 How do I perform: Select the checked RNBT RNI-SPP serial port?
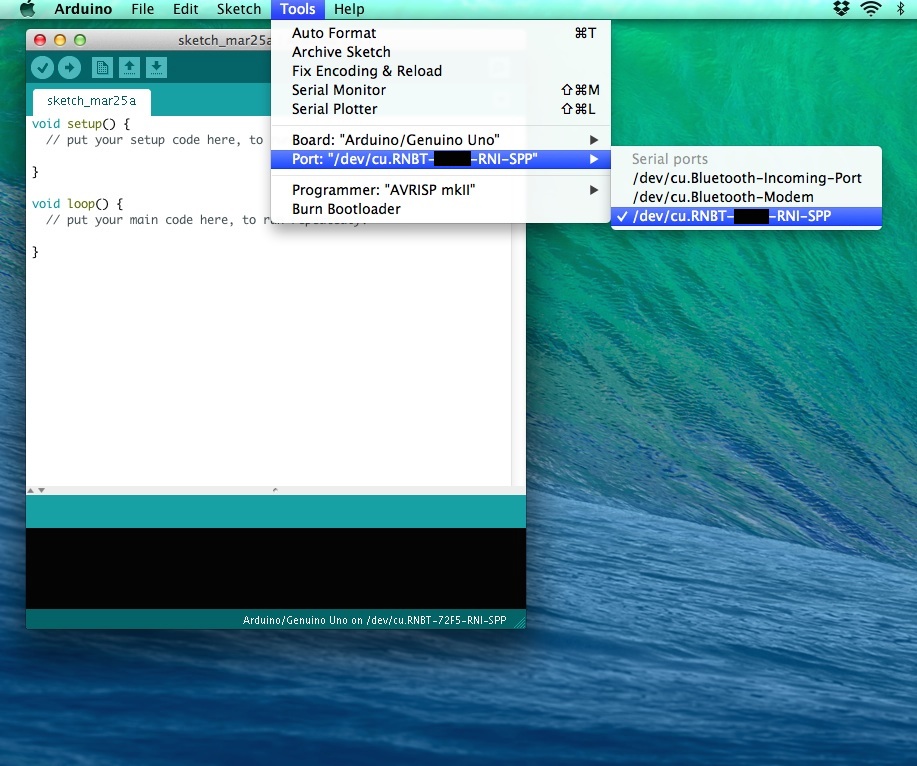tap(746, 216)
